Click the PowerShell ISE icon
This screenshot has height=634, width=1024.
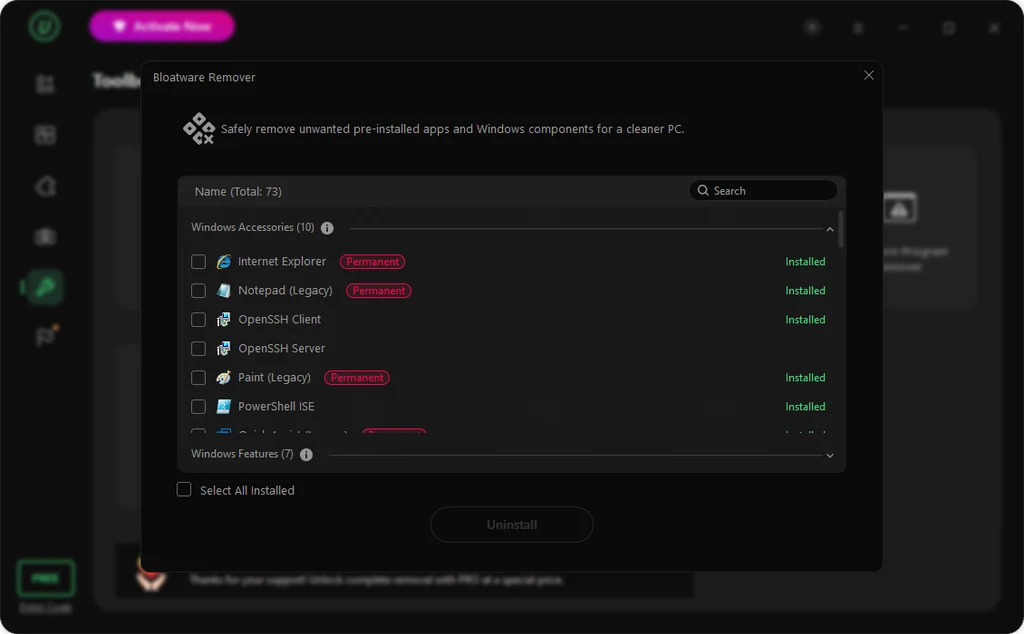(x=223, y=407)
